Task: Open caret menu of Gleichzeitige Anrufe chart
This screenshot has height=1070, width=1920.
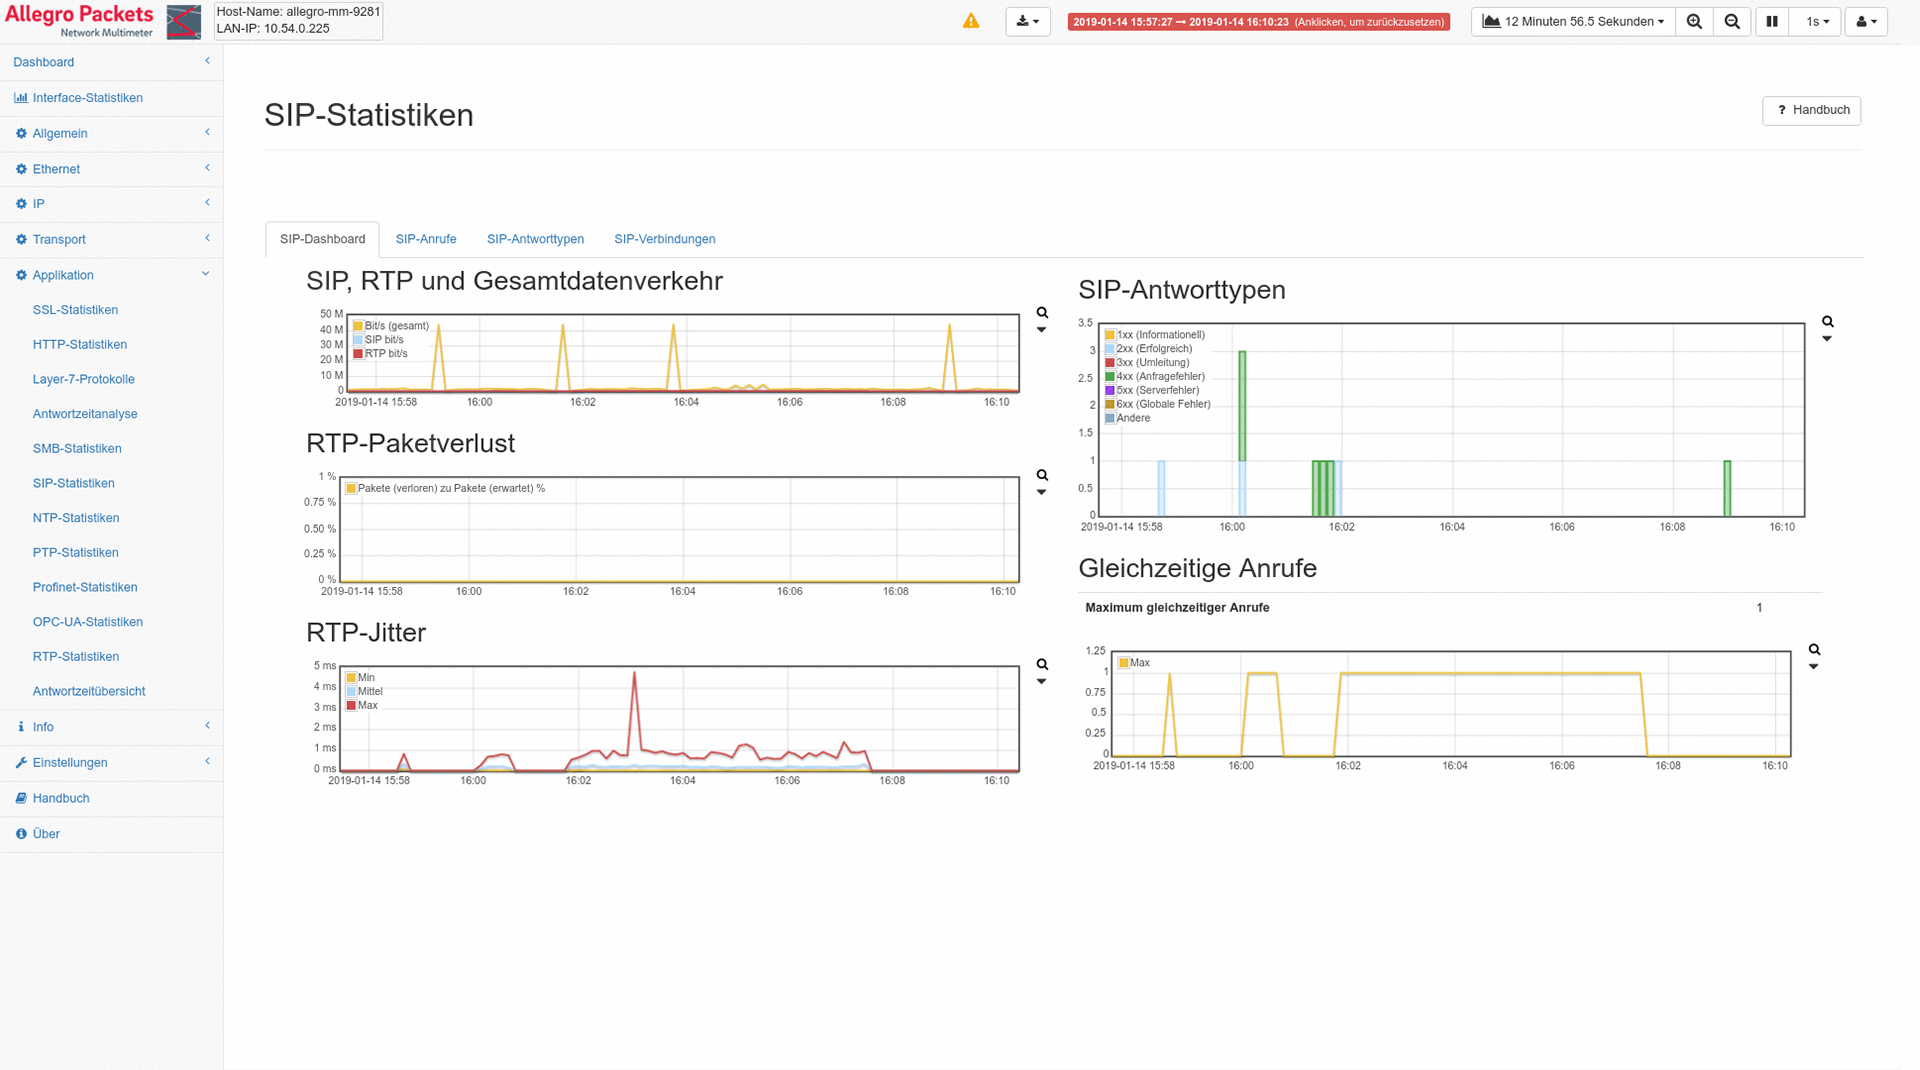Action: [x=1813, y=667]
